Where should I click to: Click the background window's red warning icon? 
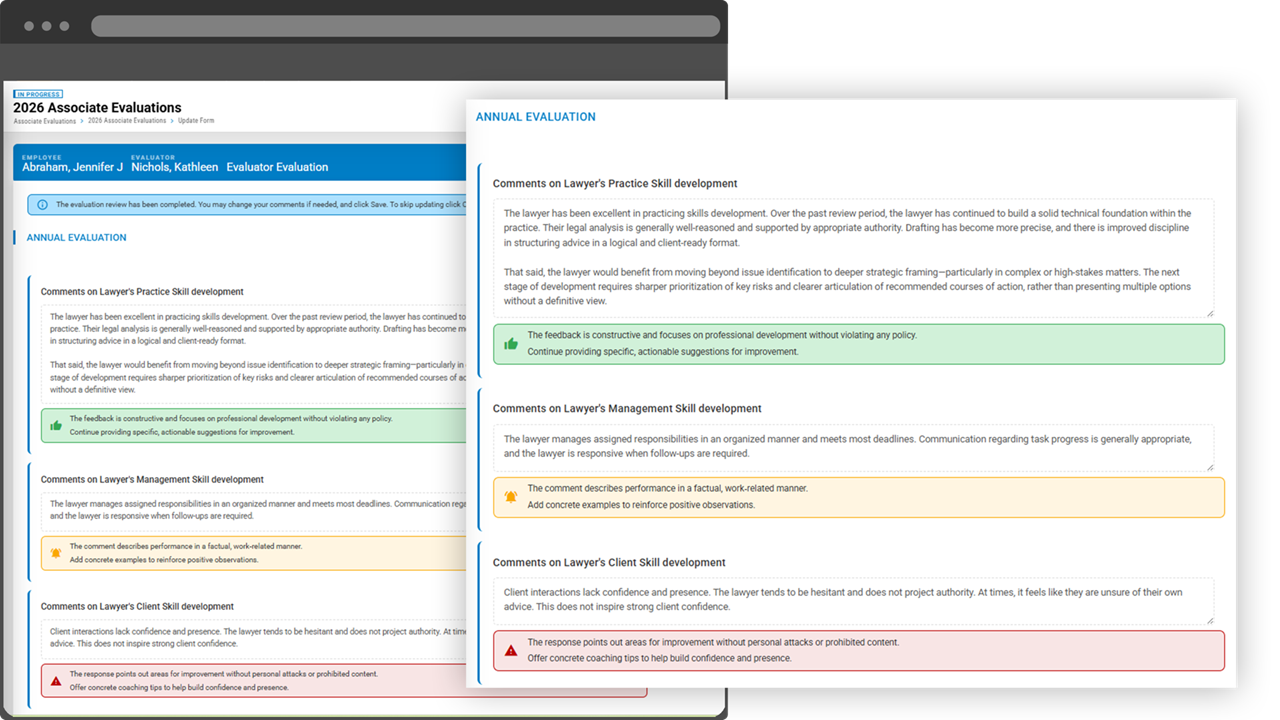[x=56, y=681]
